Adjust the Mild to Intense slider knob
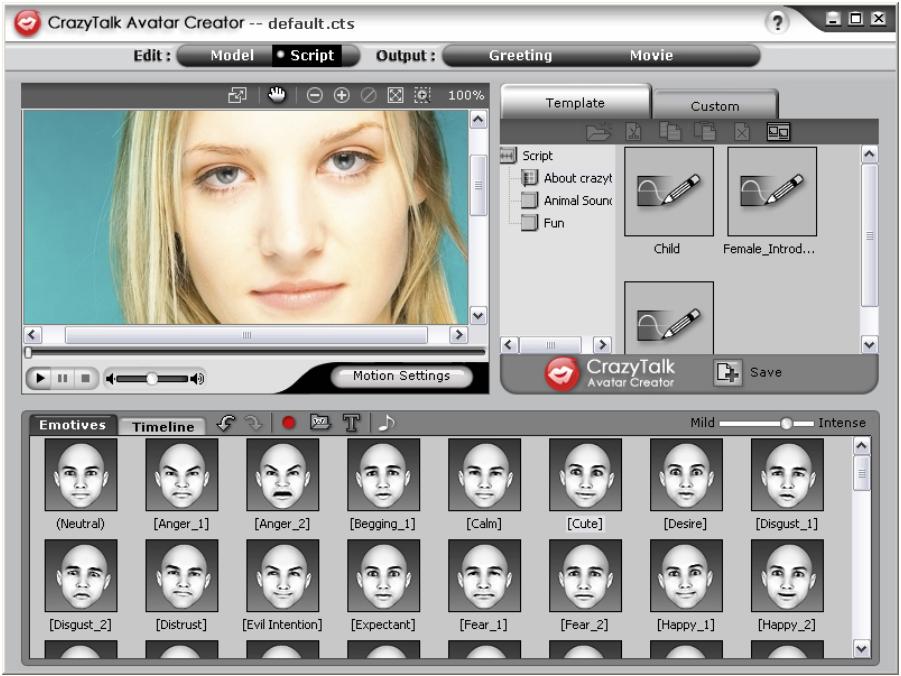Image resolution: width=901 pixels, height=676 pixels. pos(786,424)
